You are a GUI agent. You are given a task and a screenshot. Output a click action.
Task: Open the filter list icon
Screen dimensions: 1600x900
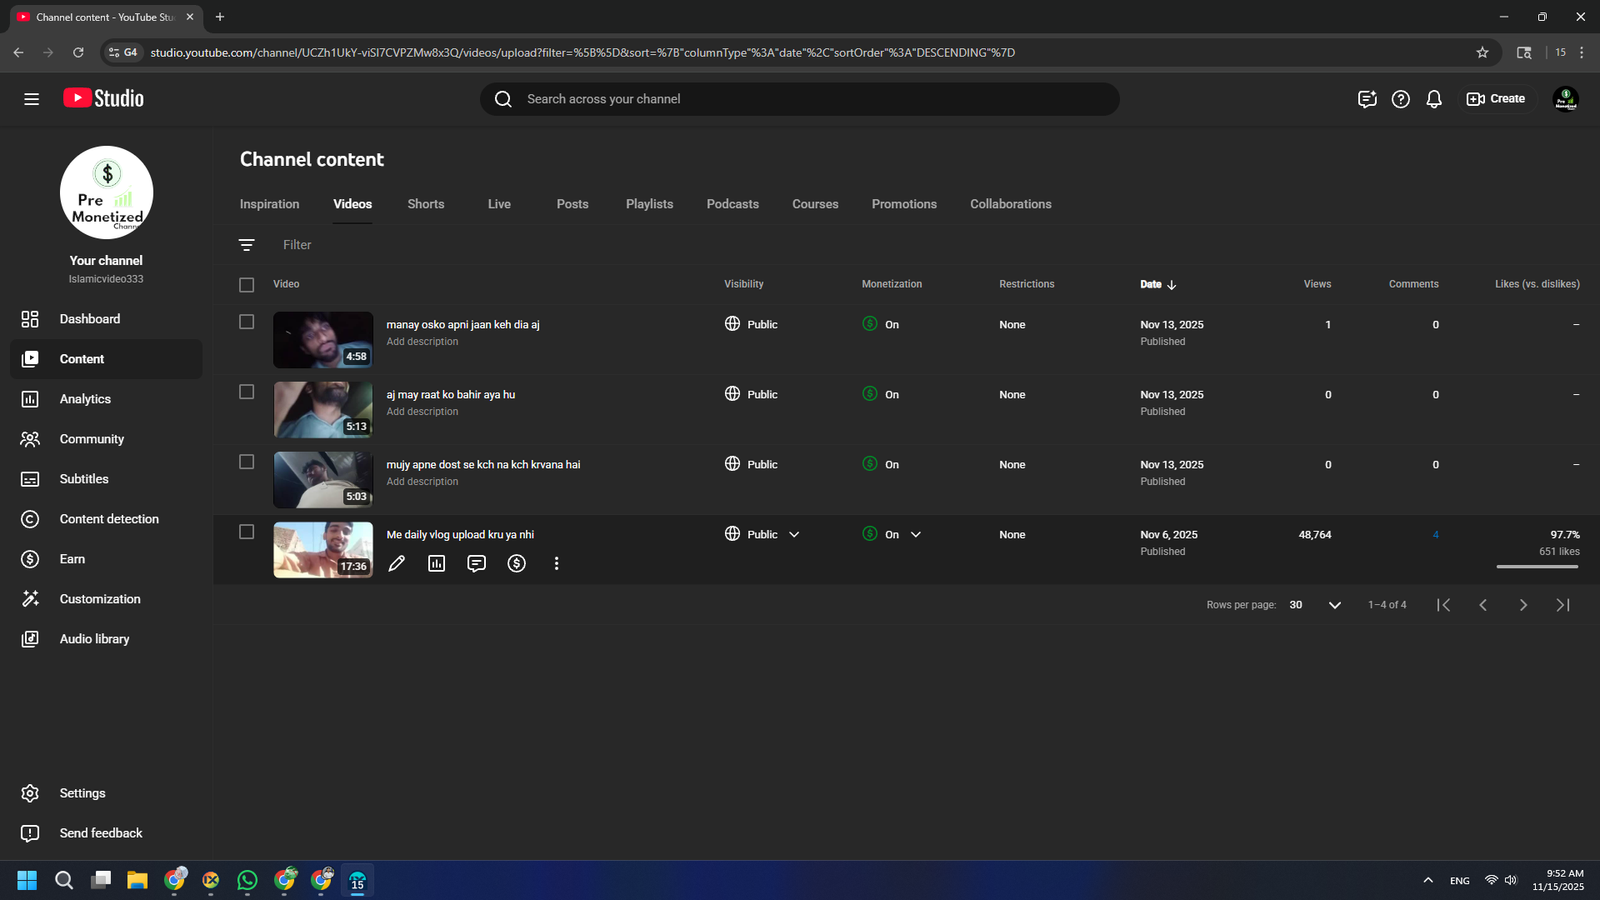coord(247,245)
